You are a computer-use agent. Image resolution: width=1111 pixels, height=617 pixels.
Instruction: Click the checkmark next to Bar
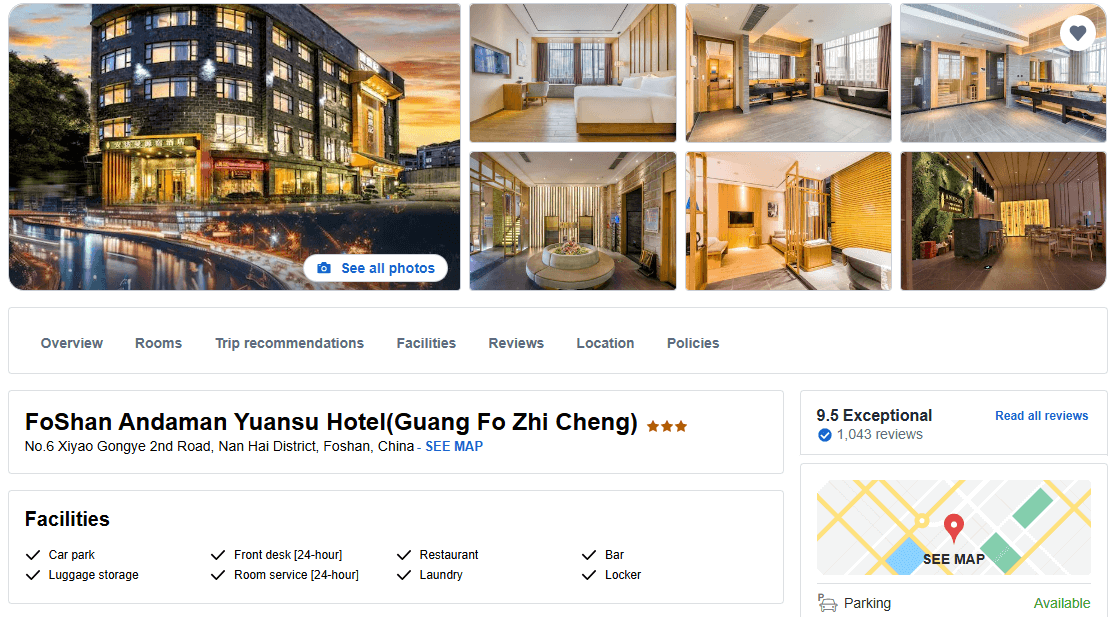589,555
